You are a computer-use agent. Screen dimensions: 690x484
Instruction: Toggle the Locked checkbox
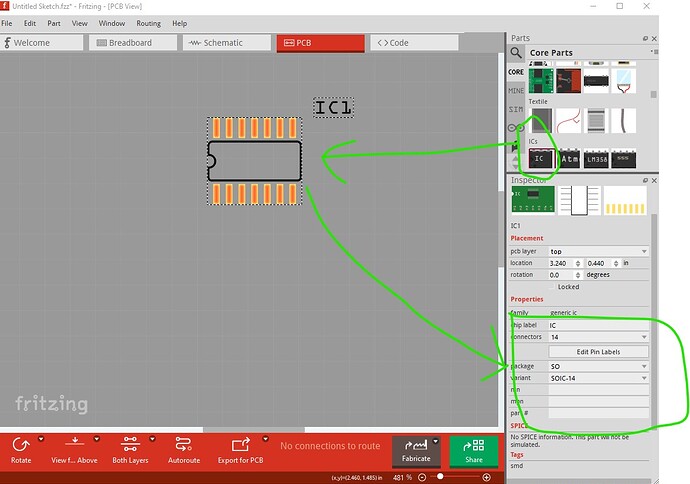pyautogui.click(x=552, y=287)
